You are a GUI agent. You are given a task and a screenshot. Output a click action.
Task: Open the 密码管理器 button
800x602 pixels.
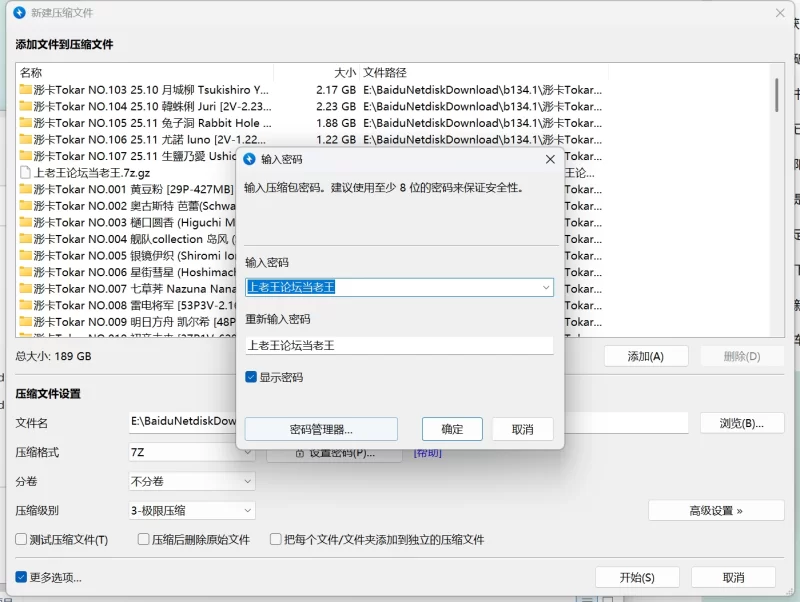(x=321, y=429)
